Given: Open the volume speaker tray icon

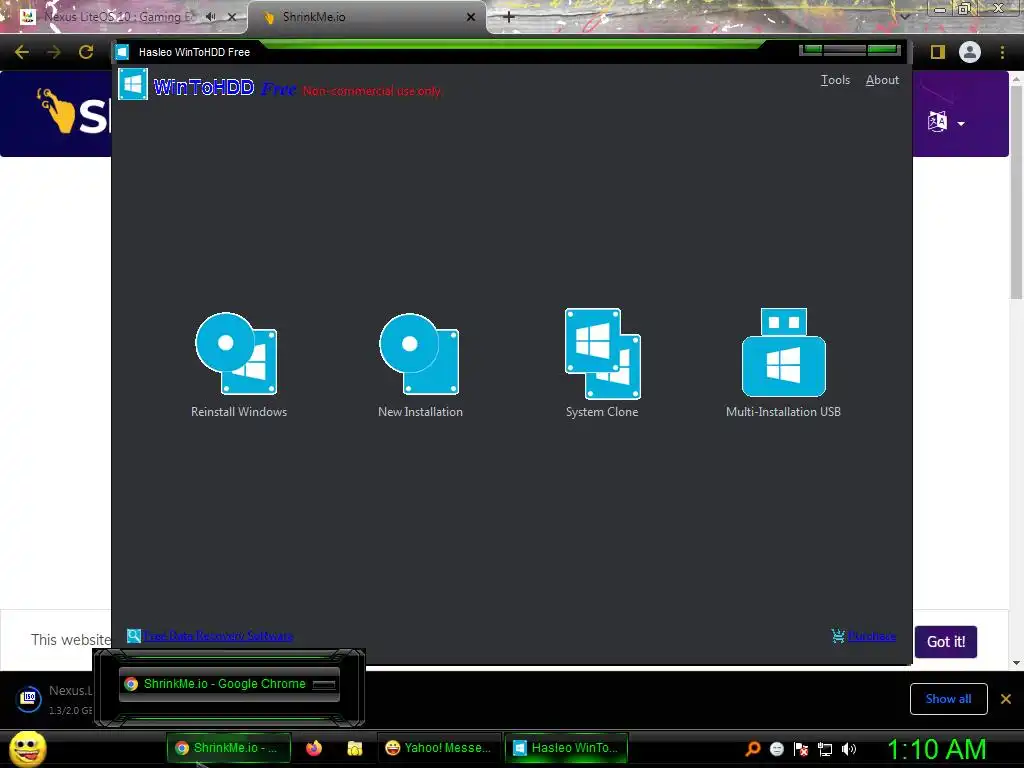Looking at the screenshot, I should pos(849,749).
